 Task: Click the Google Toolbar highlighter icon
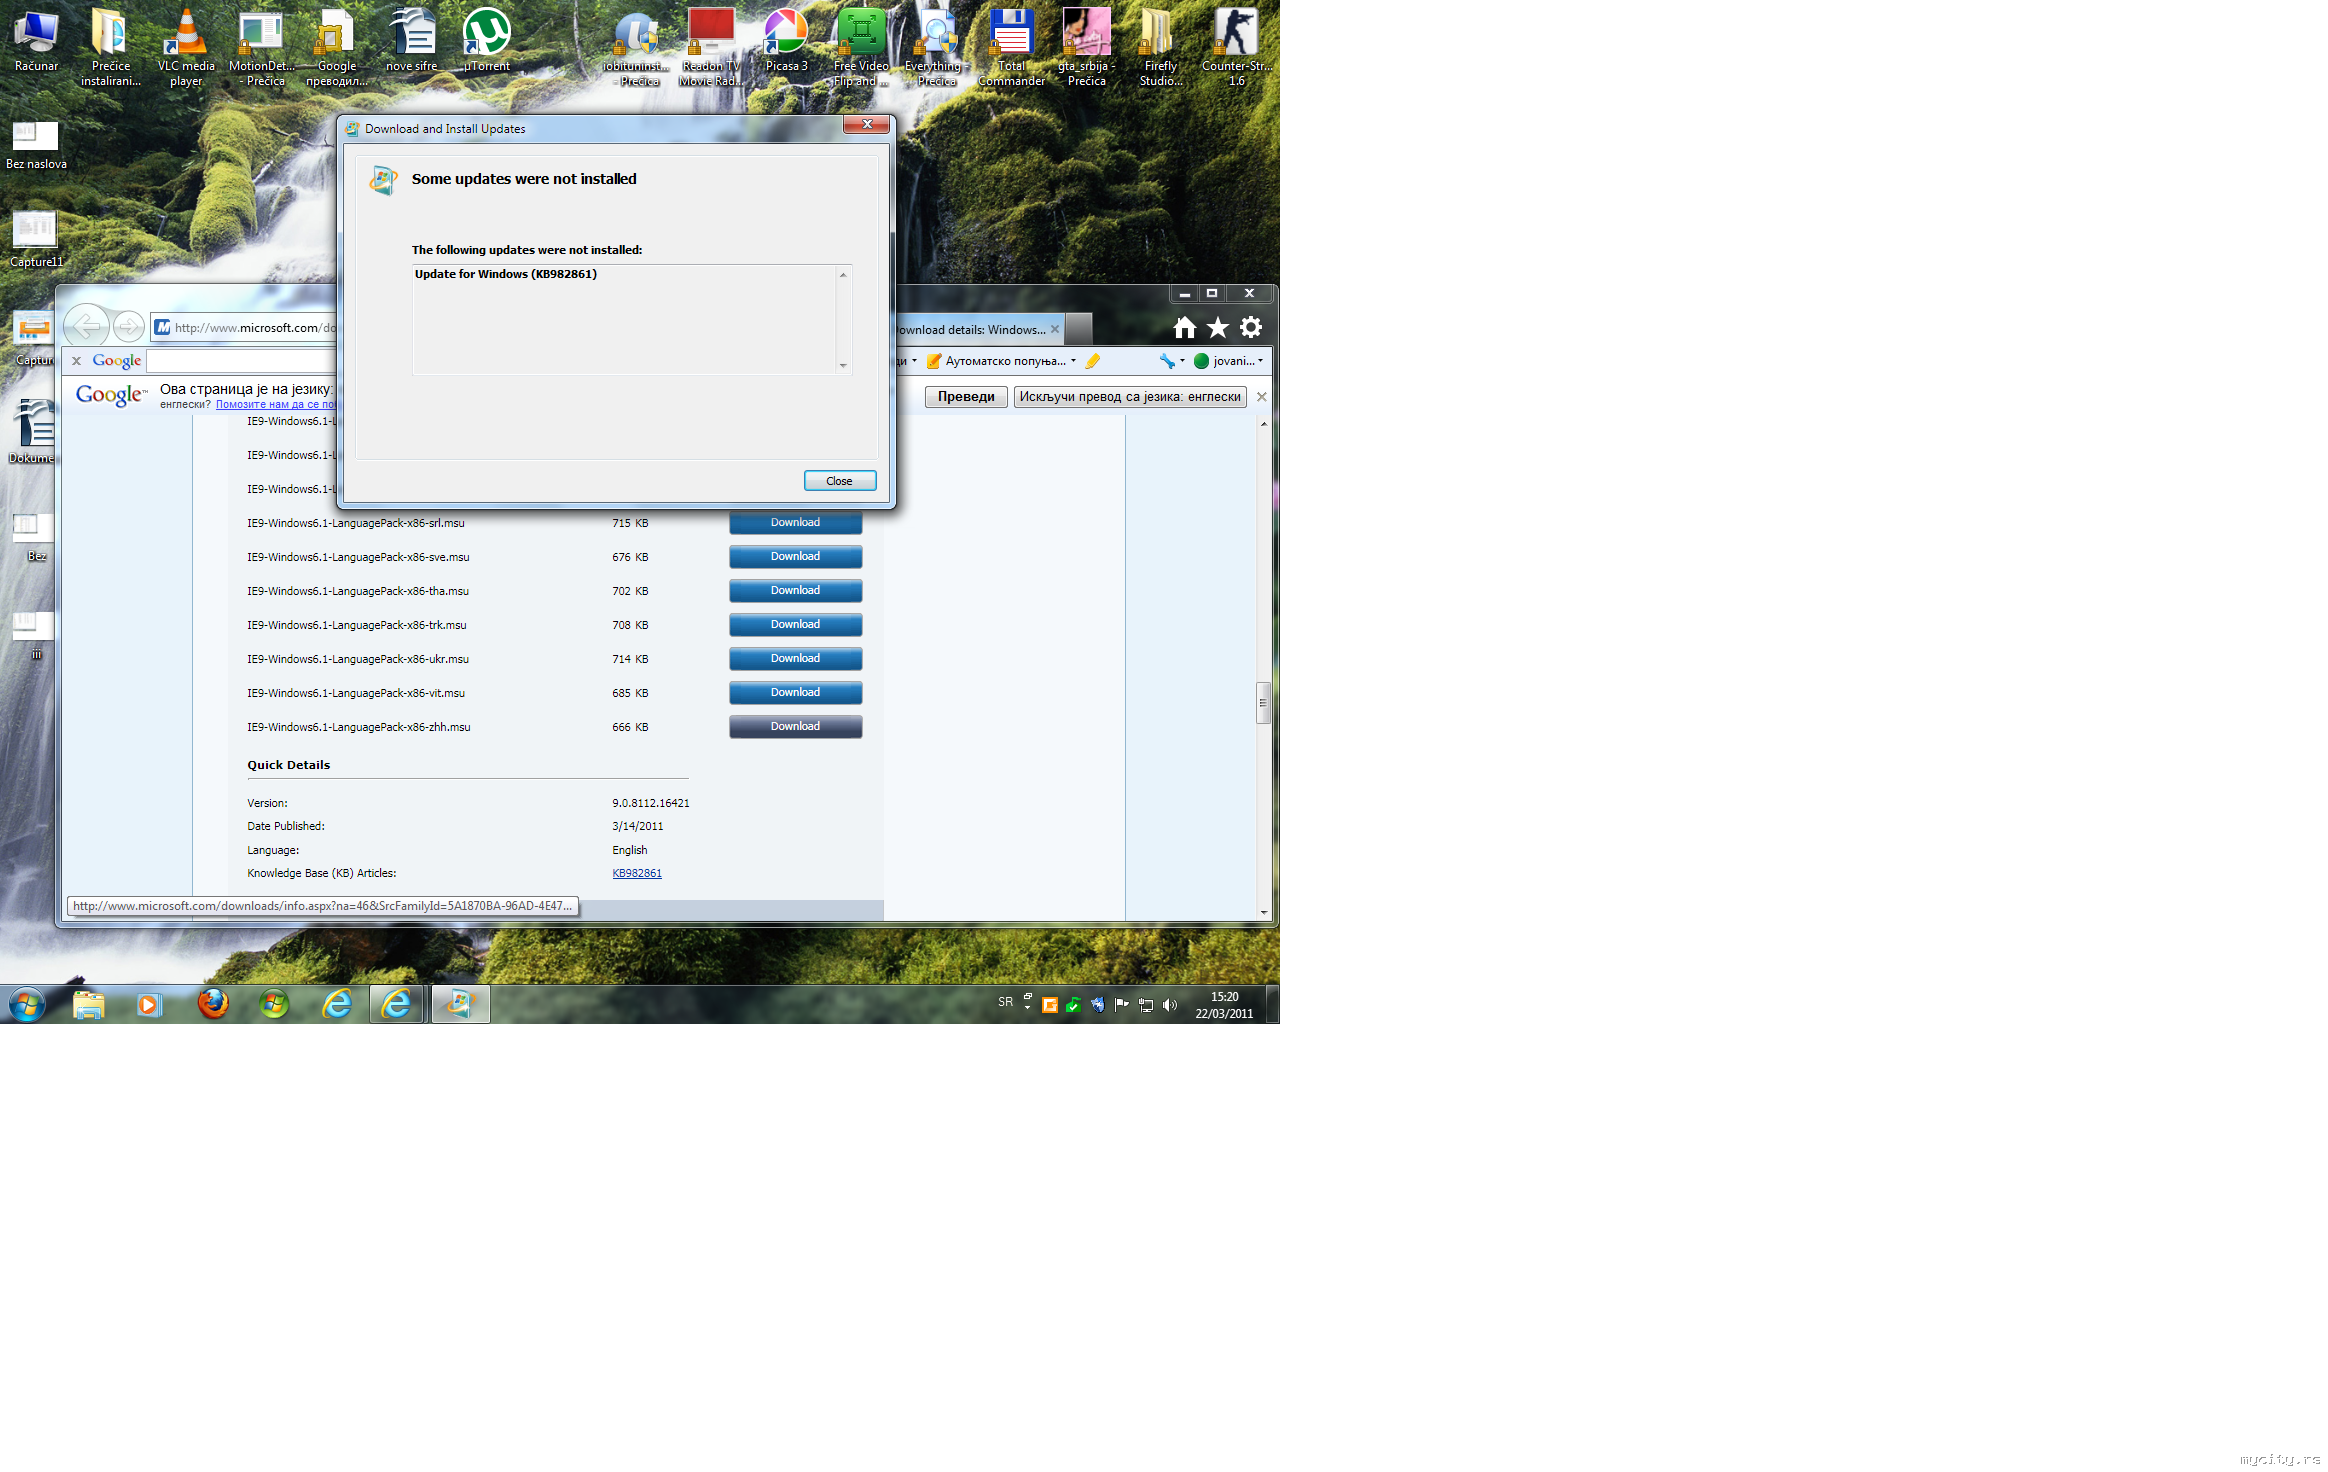click(x=1093, y=361)
